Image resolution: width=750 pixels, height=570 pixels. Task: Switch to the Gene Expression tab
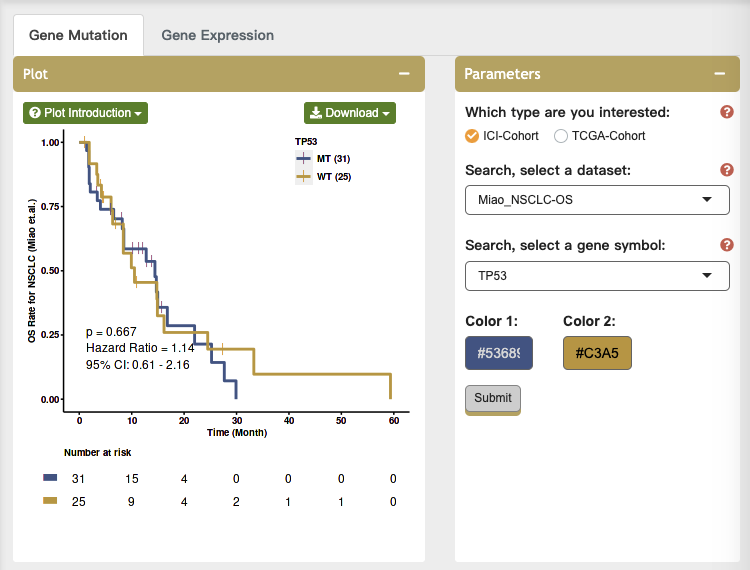[x=217, y=35]
